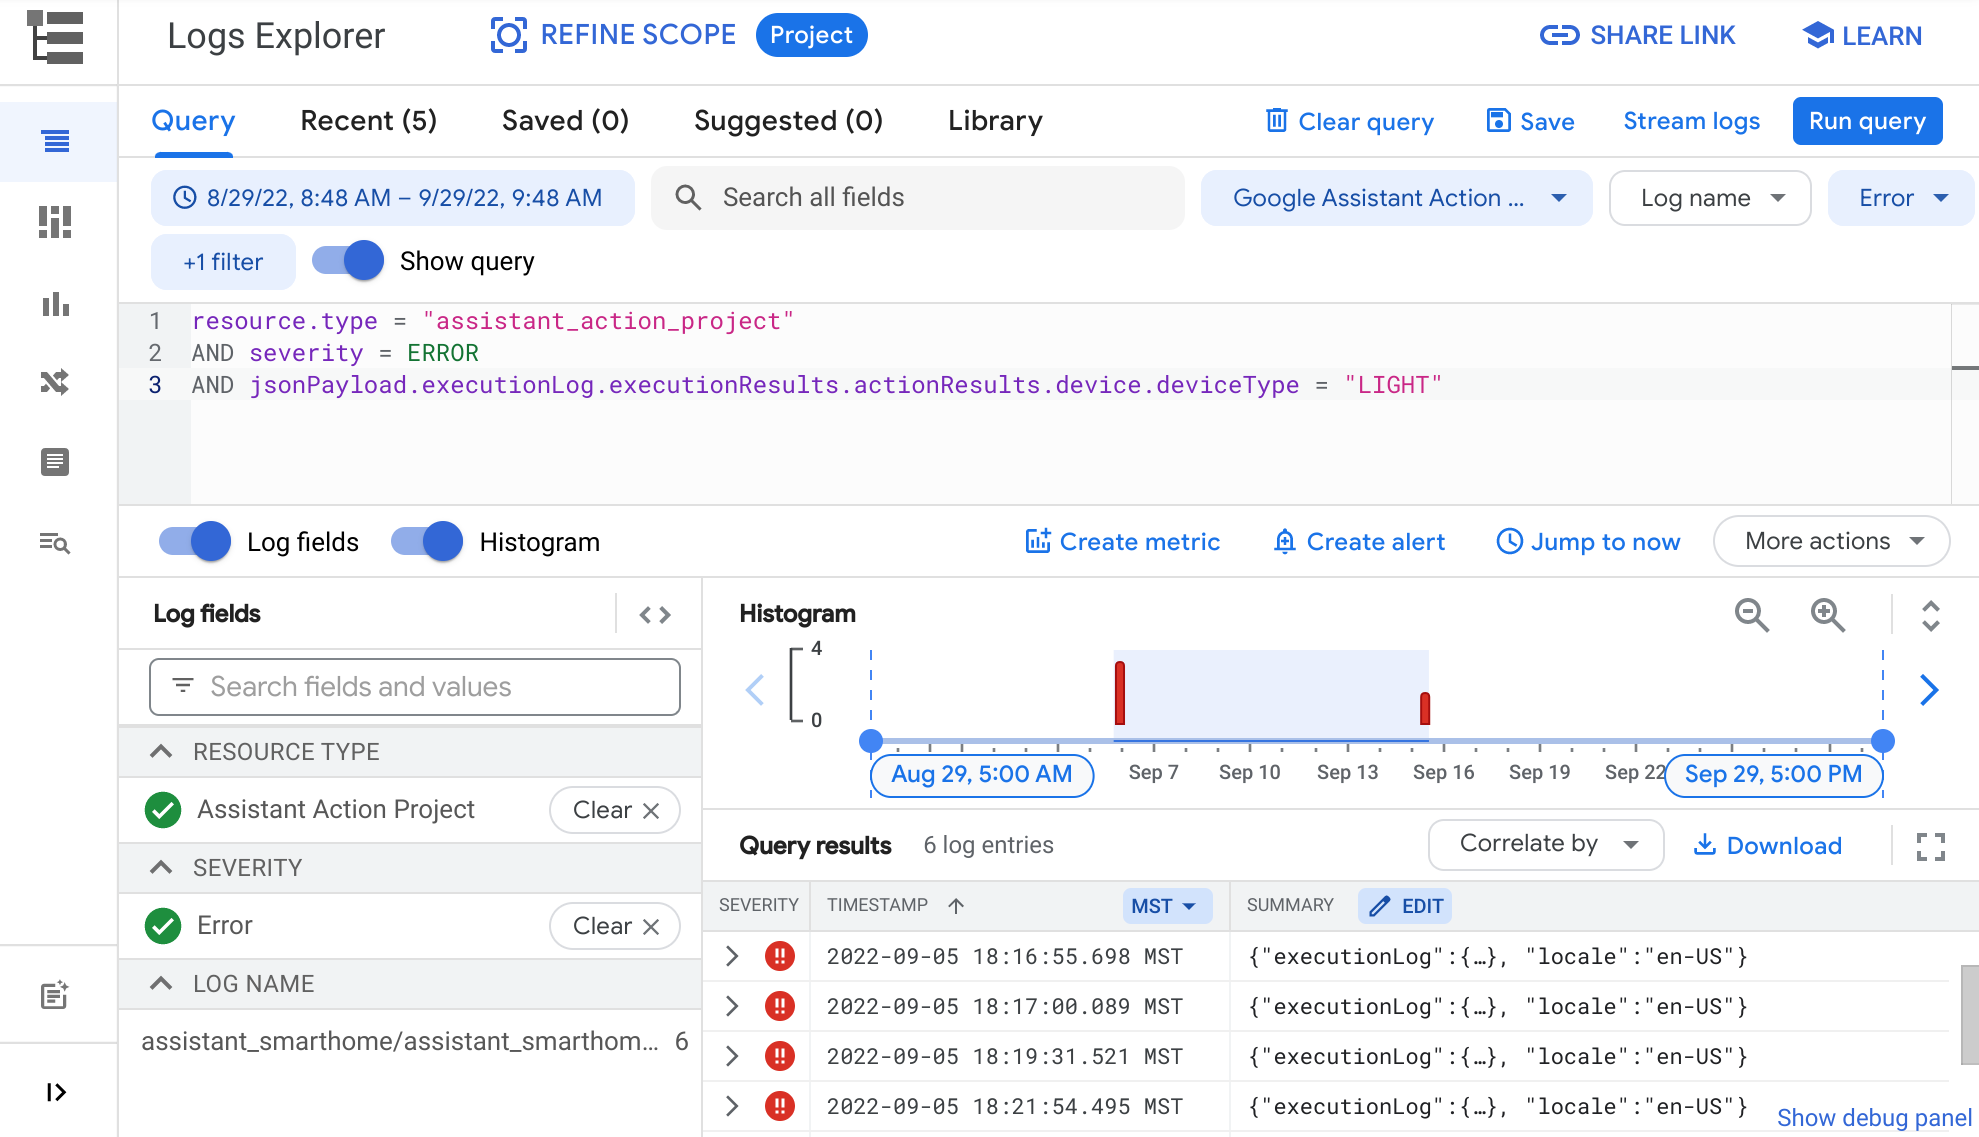Screen dimensions: 1979x1137
Task: Click the histogram zoom in magnifier
Action: point(1829,613)
